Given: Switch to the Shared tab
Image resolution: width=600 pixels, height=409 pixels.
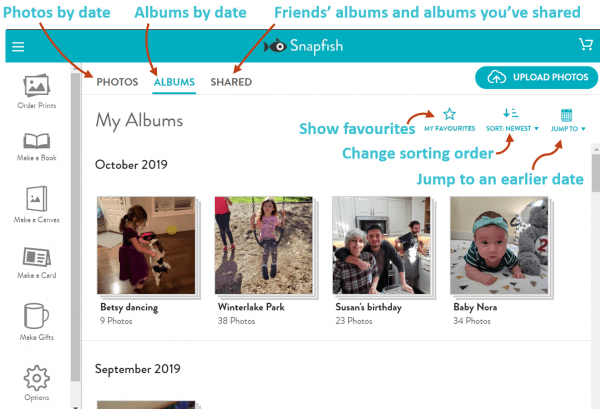Looking at the screenshot, I should 231,82.
